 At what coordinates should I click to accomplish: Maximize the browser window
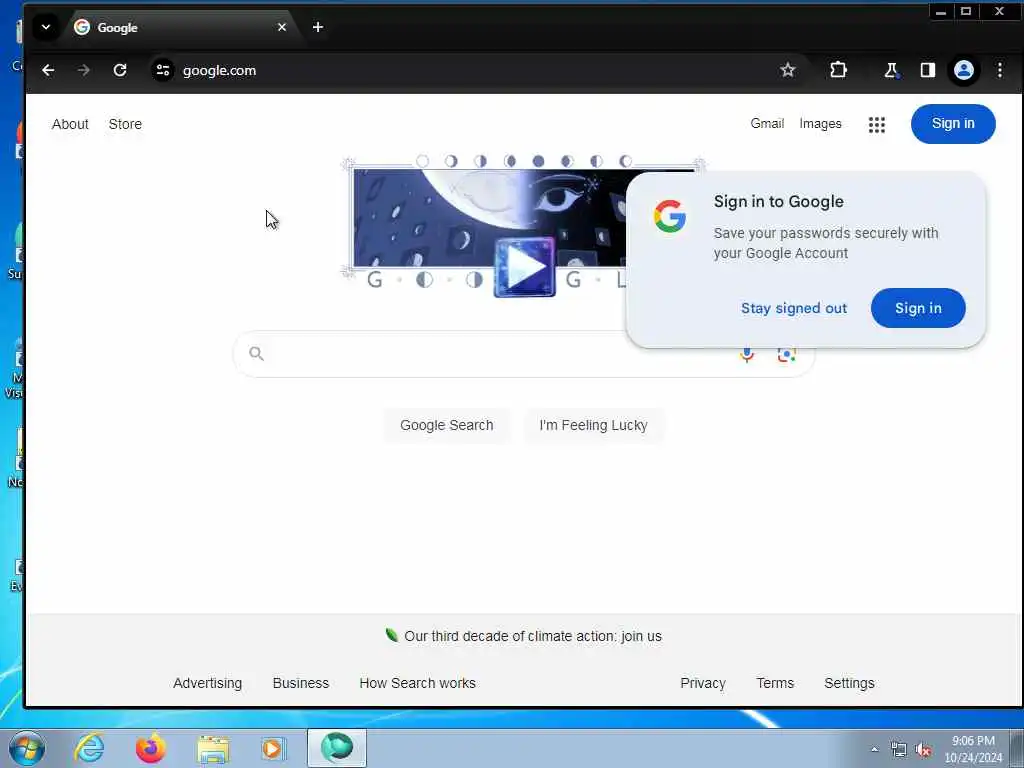966,11
